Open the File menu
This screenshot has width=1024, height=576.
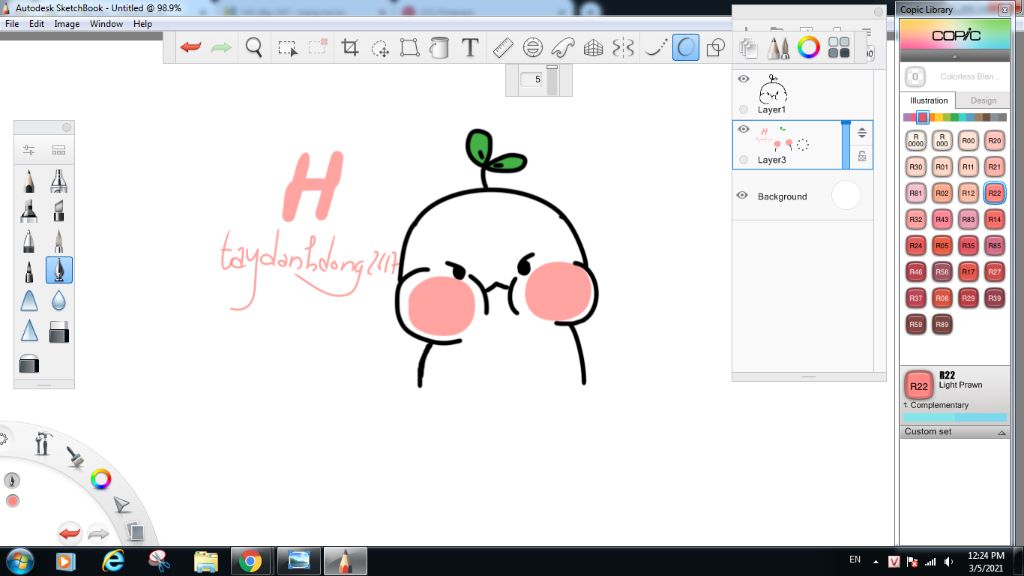click(x=12, y=24)
